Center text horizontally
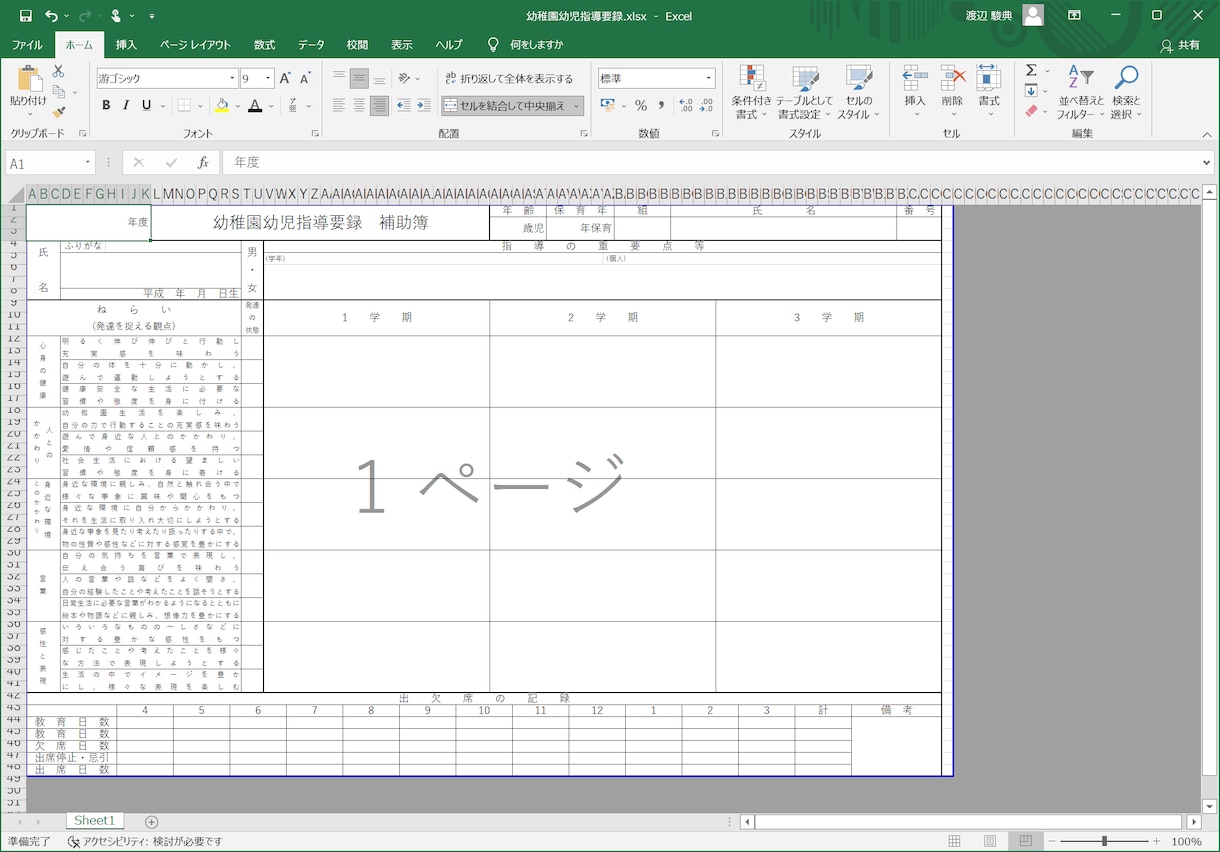The width and height of the screenshot is (1220, 852). click(x=359, y=105)
